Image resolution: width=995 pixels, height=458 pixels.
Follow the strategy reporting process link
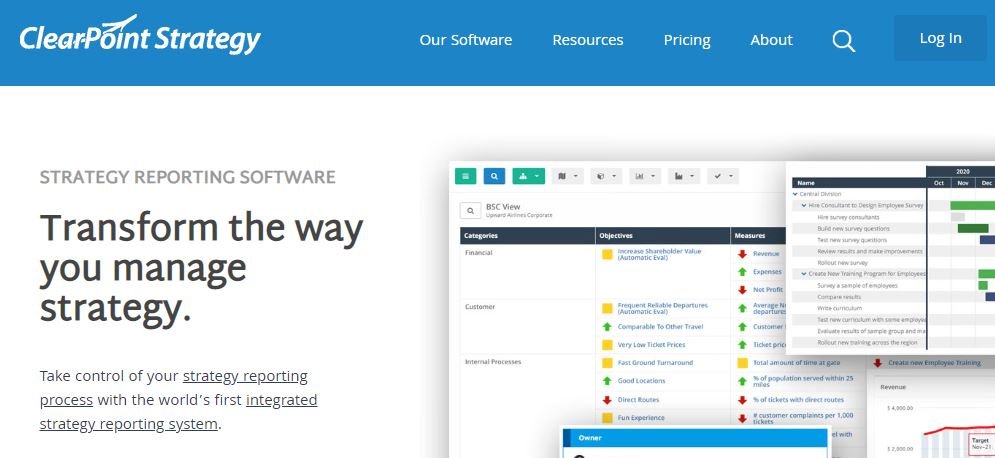click(245, 376)
